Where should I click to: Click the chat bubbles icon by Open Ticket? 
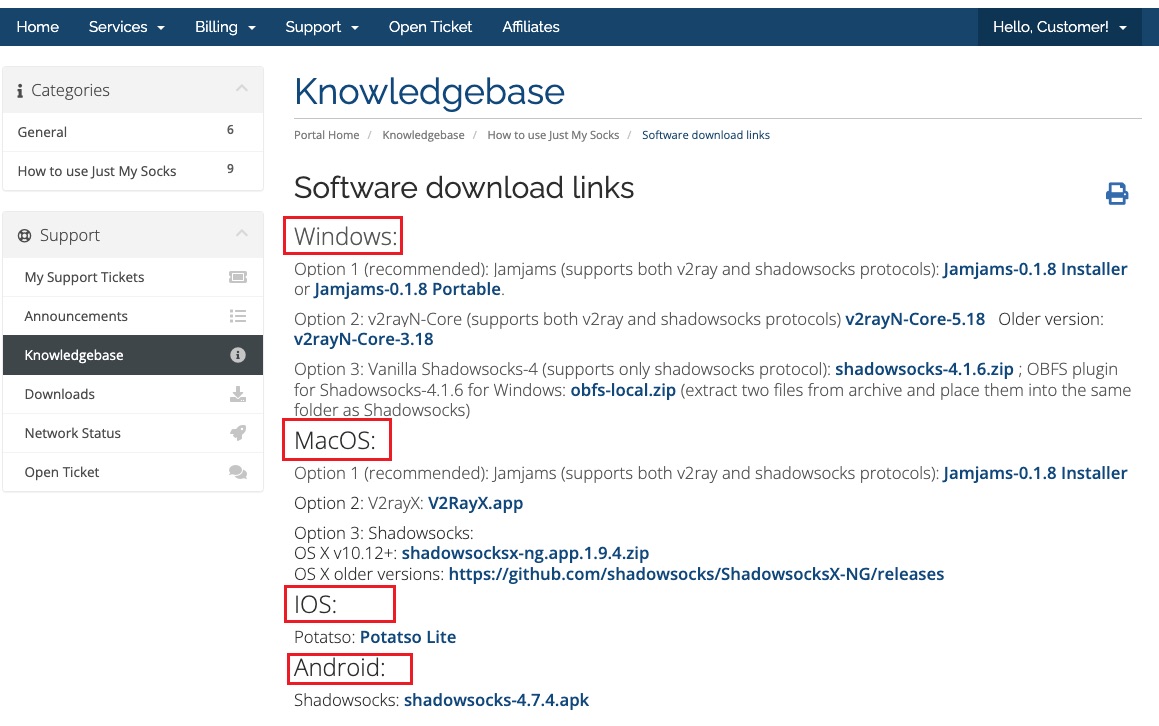[x=237, y=472]
